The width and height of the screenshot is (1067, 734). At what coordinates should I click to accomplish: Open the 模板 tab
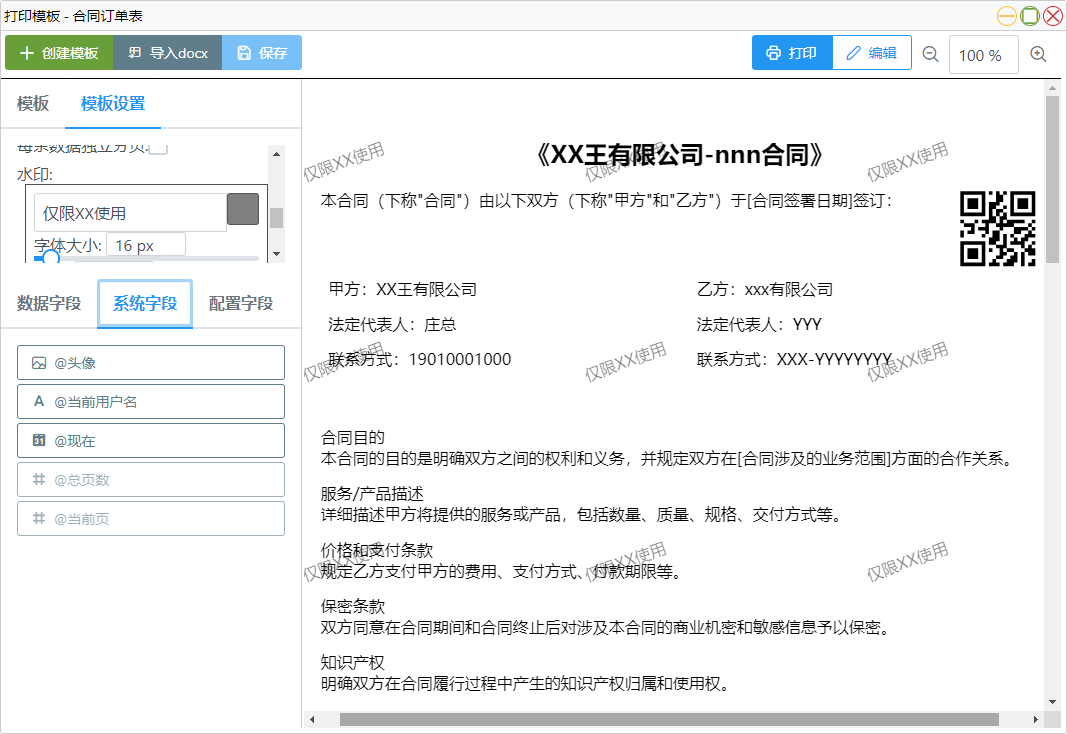33,104
